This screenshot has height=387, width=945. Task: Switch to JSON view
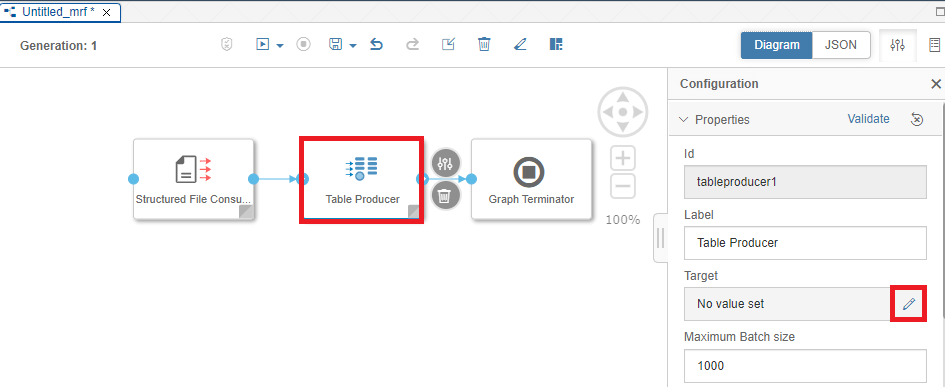tap(841, 45)
